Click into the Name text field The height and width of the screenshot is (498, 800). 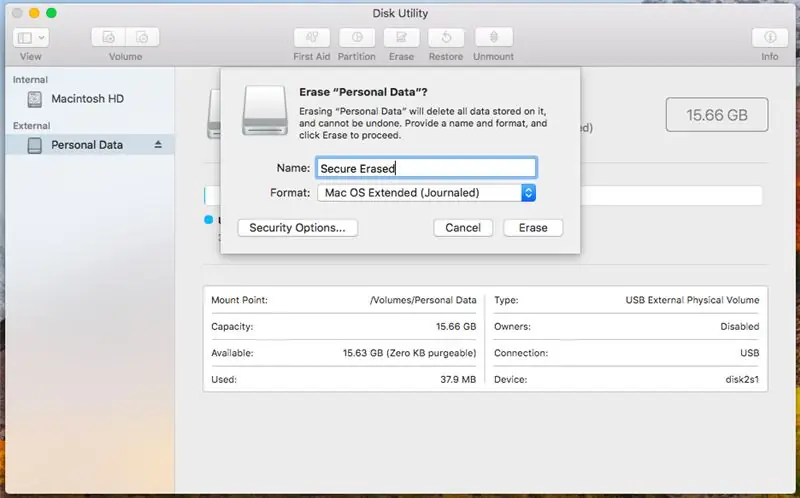tap(427, 168)
